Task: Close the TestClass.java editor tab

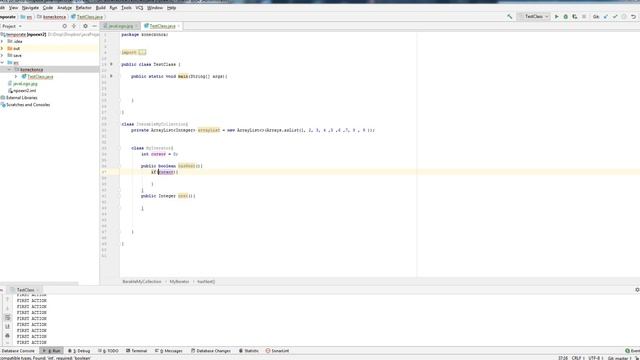Action: pyautogui.click(x=179, y=26)
